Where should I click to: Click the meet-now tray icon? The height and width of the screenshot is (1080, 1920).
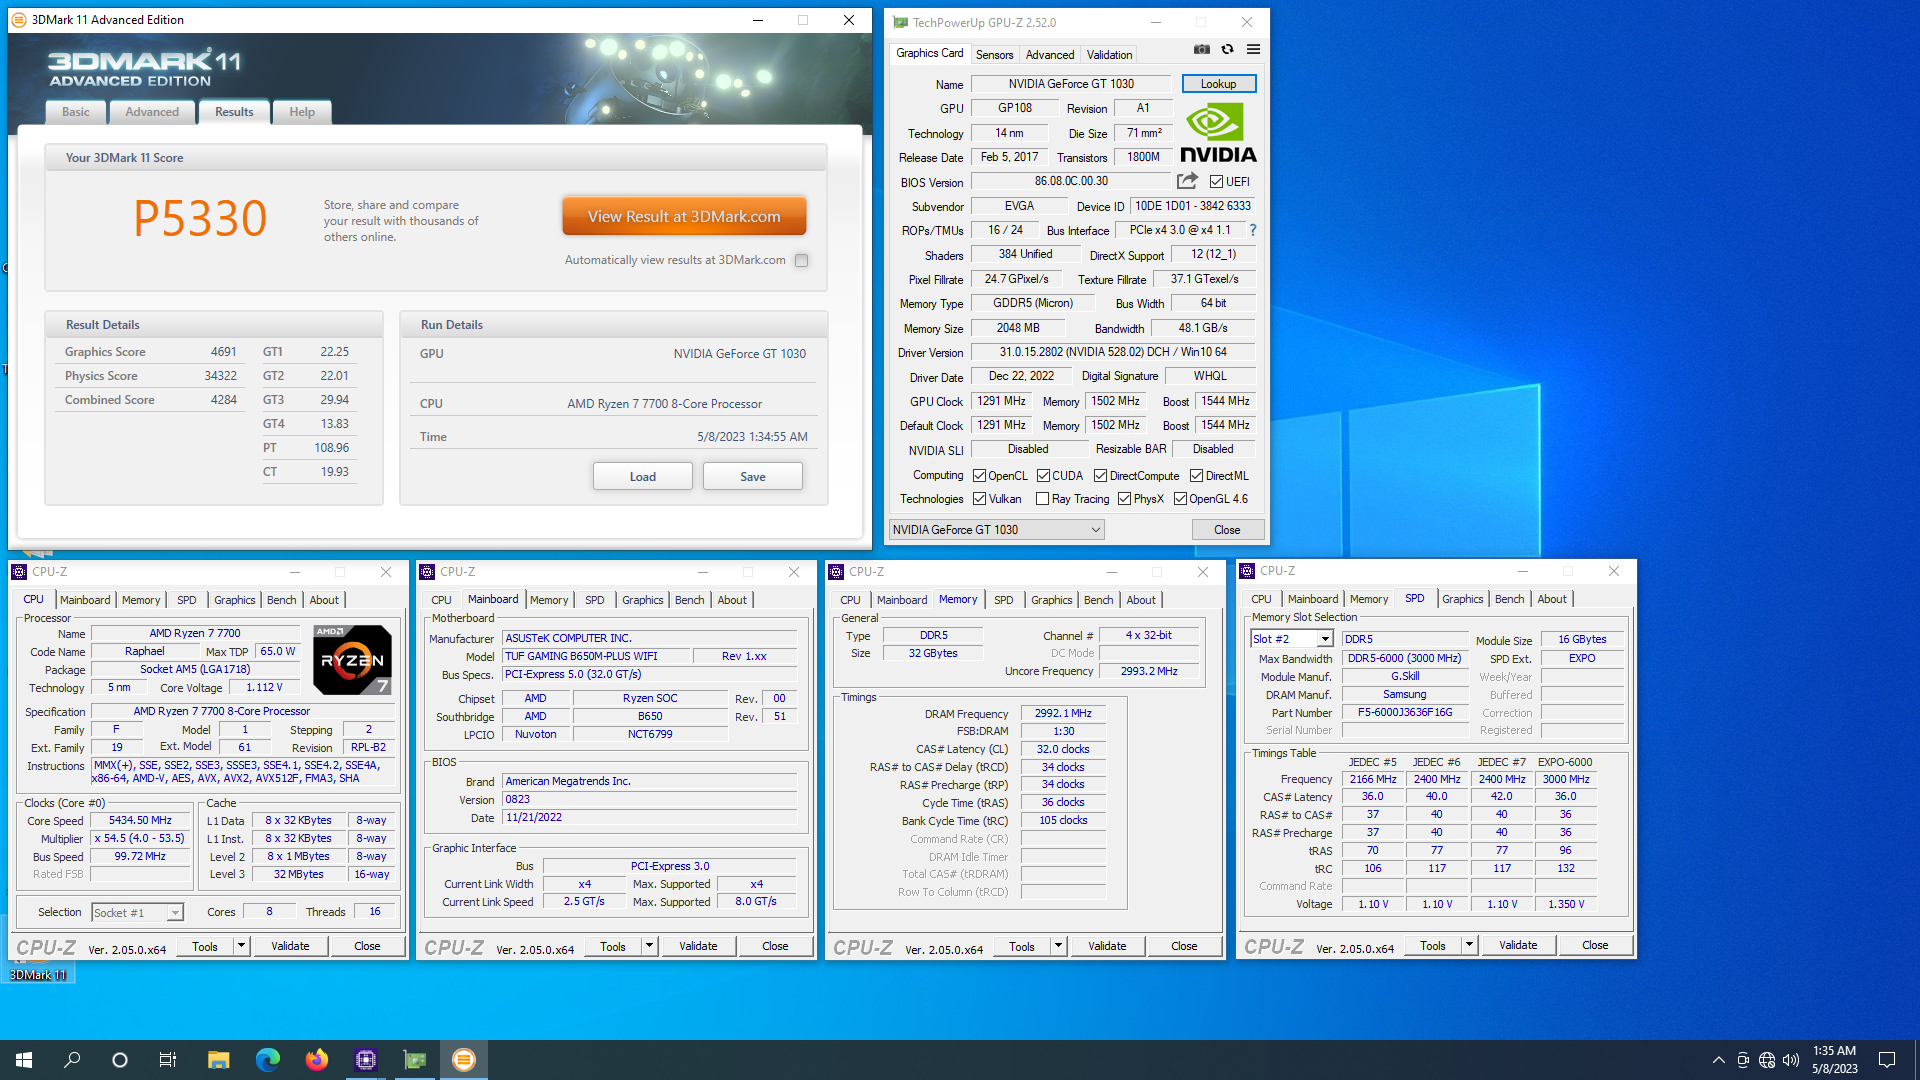[x=1743, y=1060]
